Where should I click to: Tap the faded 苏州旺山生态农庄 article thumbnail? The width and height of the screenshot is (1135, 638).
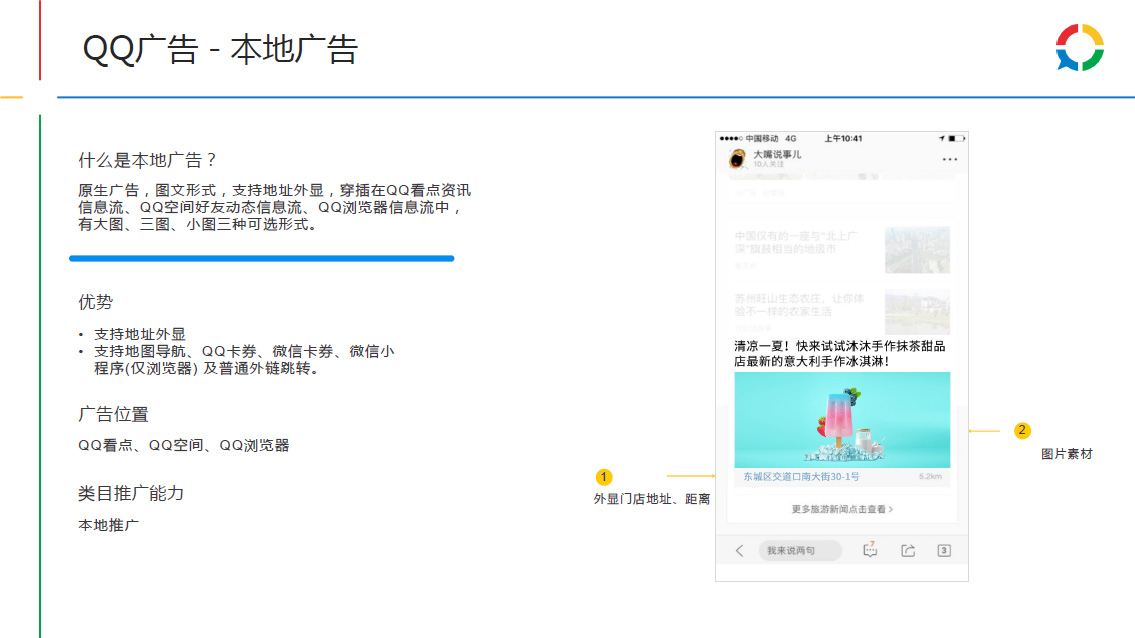(917, 311)
